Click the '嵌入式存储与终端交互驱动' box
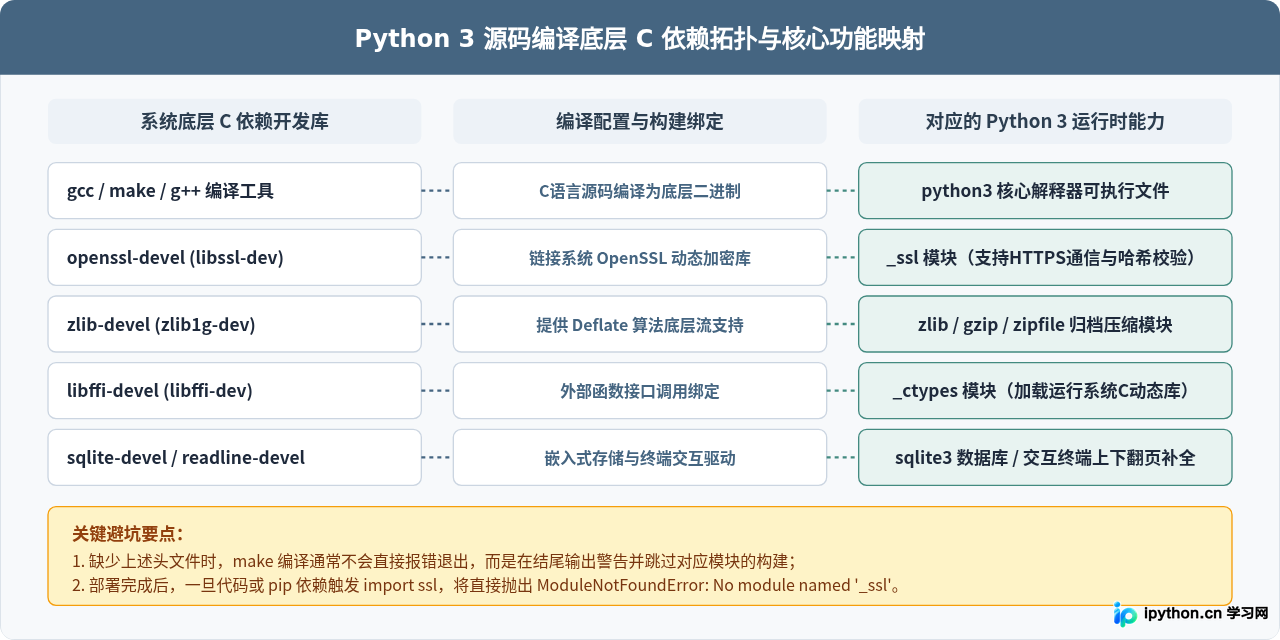Image resolution: width=1280 pixels, height=640 pixels. [640, 458]
